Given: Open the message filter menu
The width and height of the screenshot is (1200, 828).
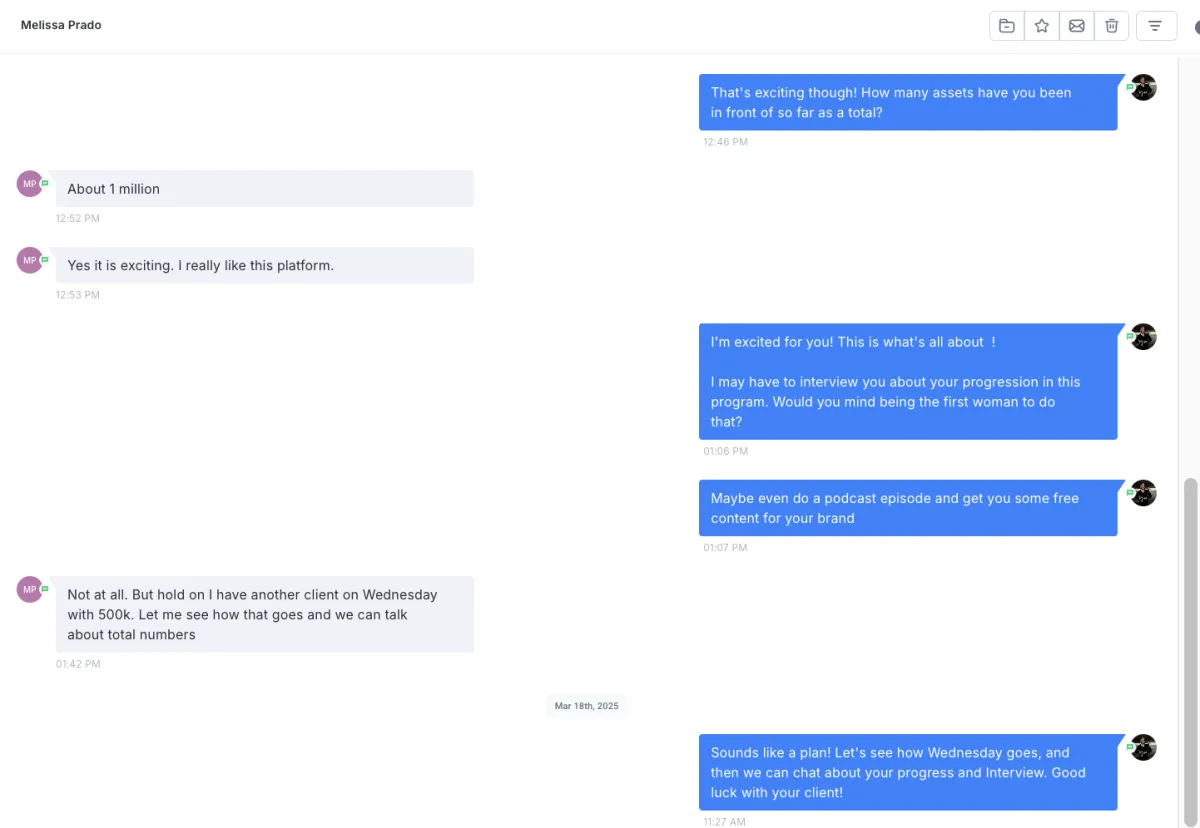Looking at the screenshot, I should (1156, 26).
